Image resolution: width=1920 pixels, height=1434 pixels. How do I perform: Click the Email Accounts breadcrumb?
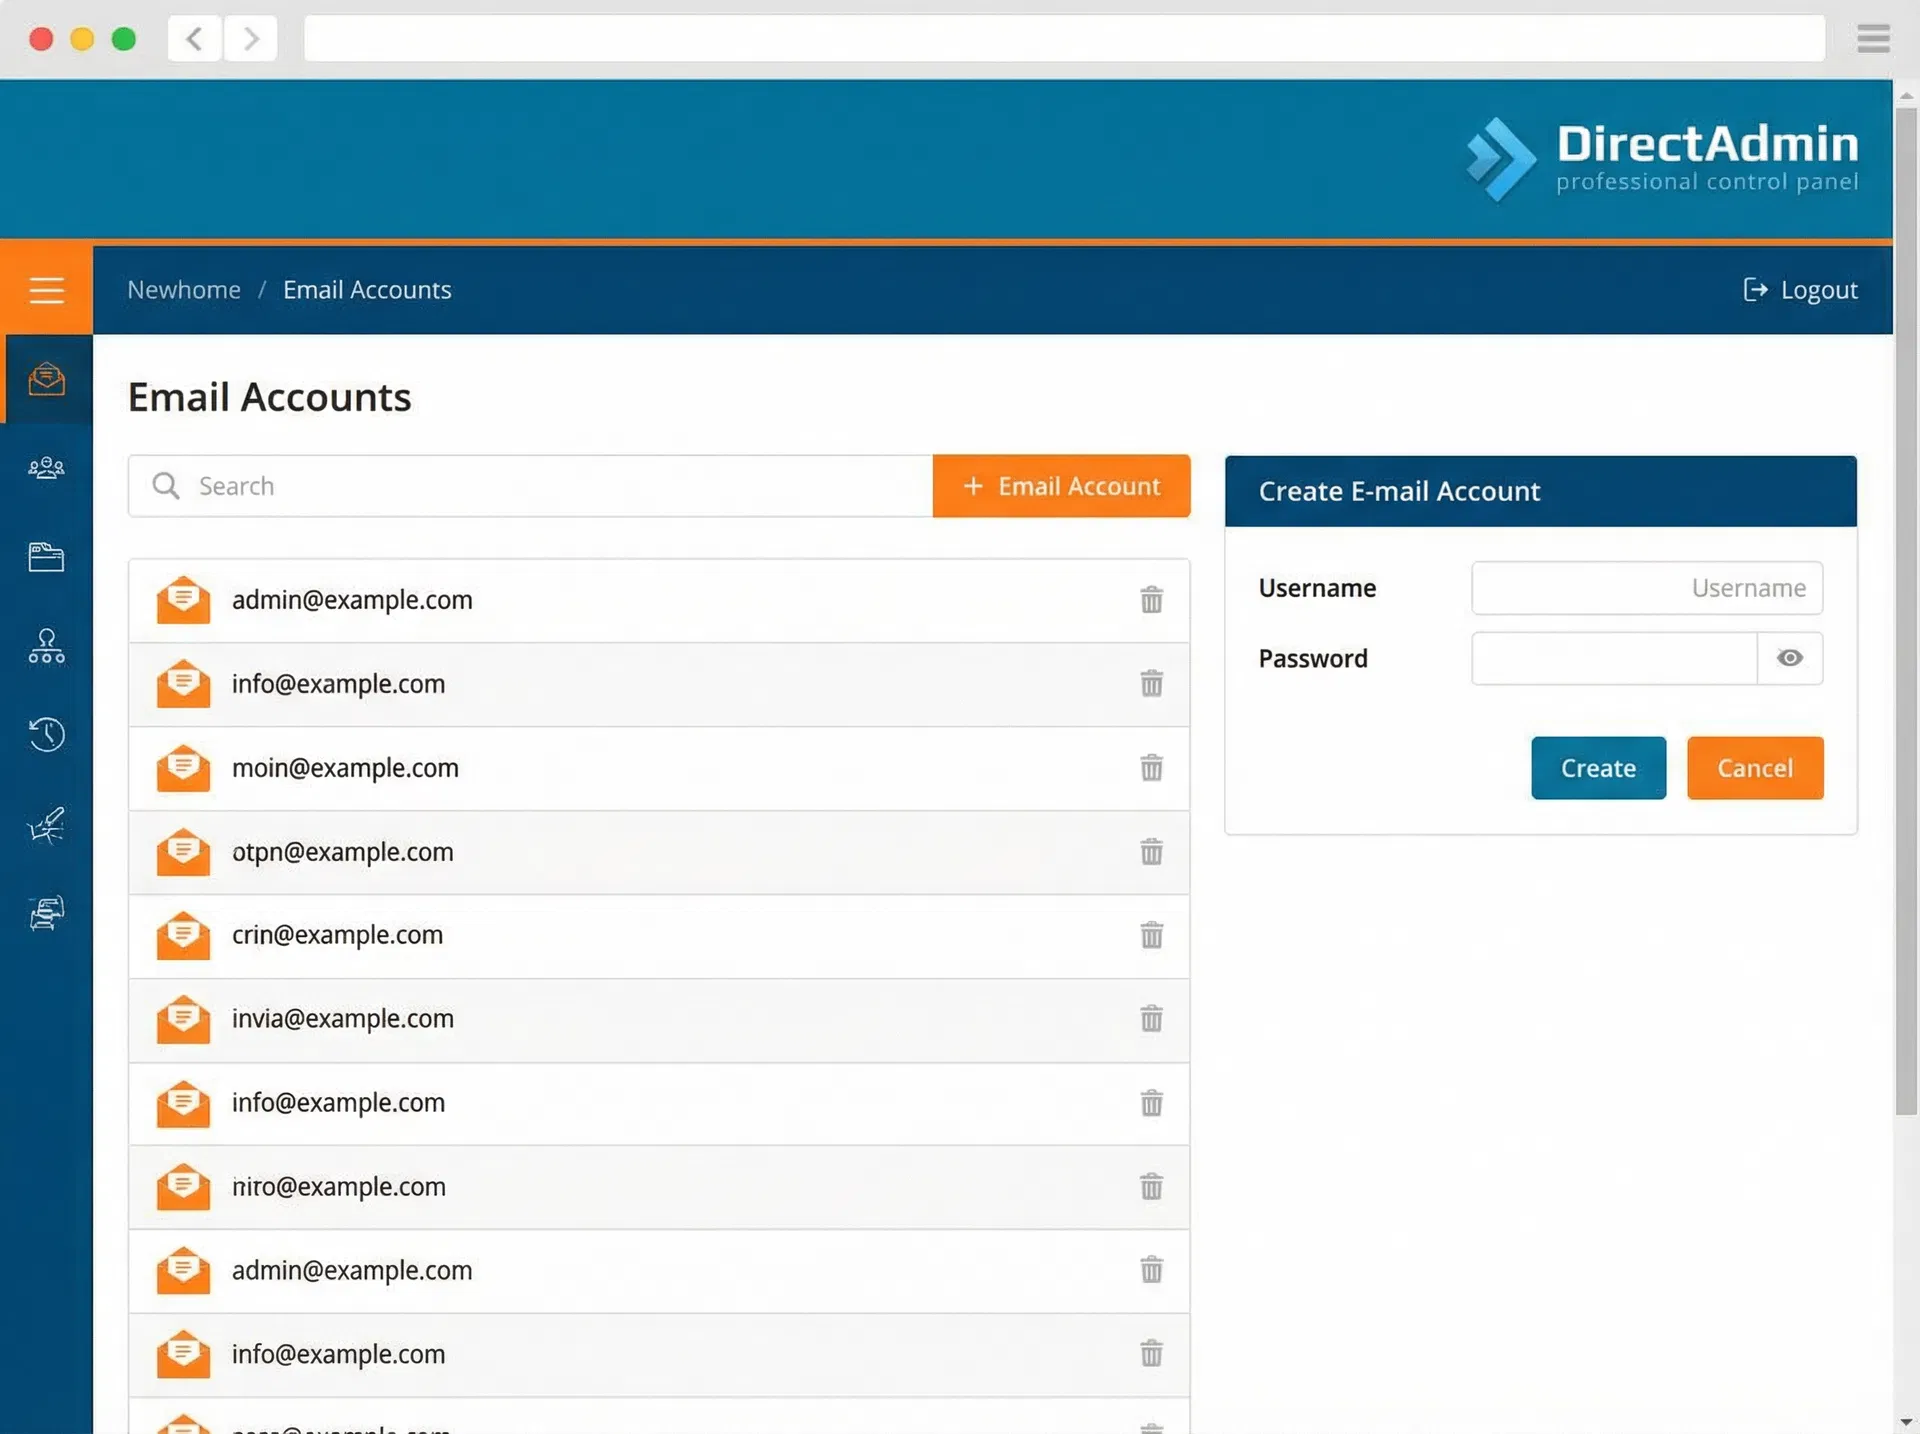(x=367, y=290)
